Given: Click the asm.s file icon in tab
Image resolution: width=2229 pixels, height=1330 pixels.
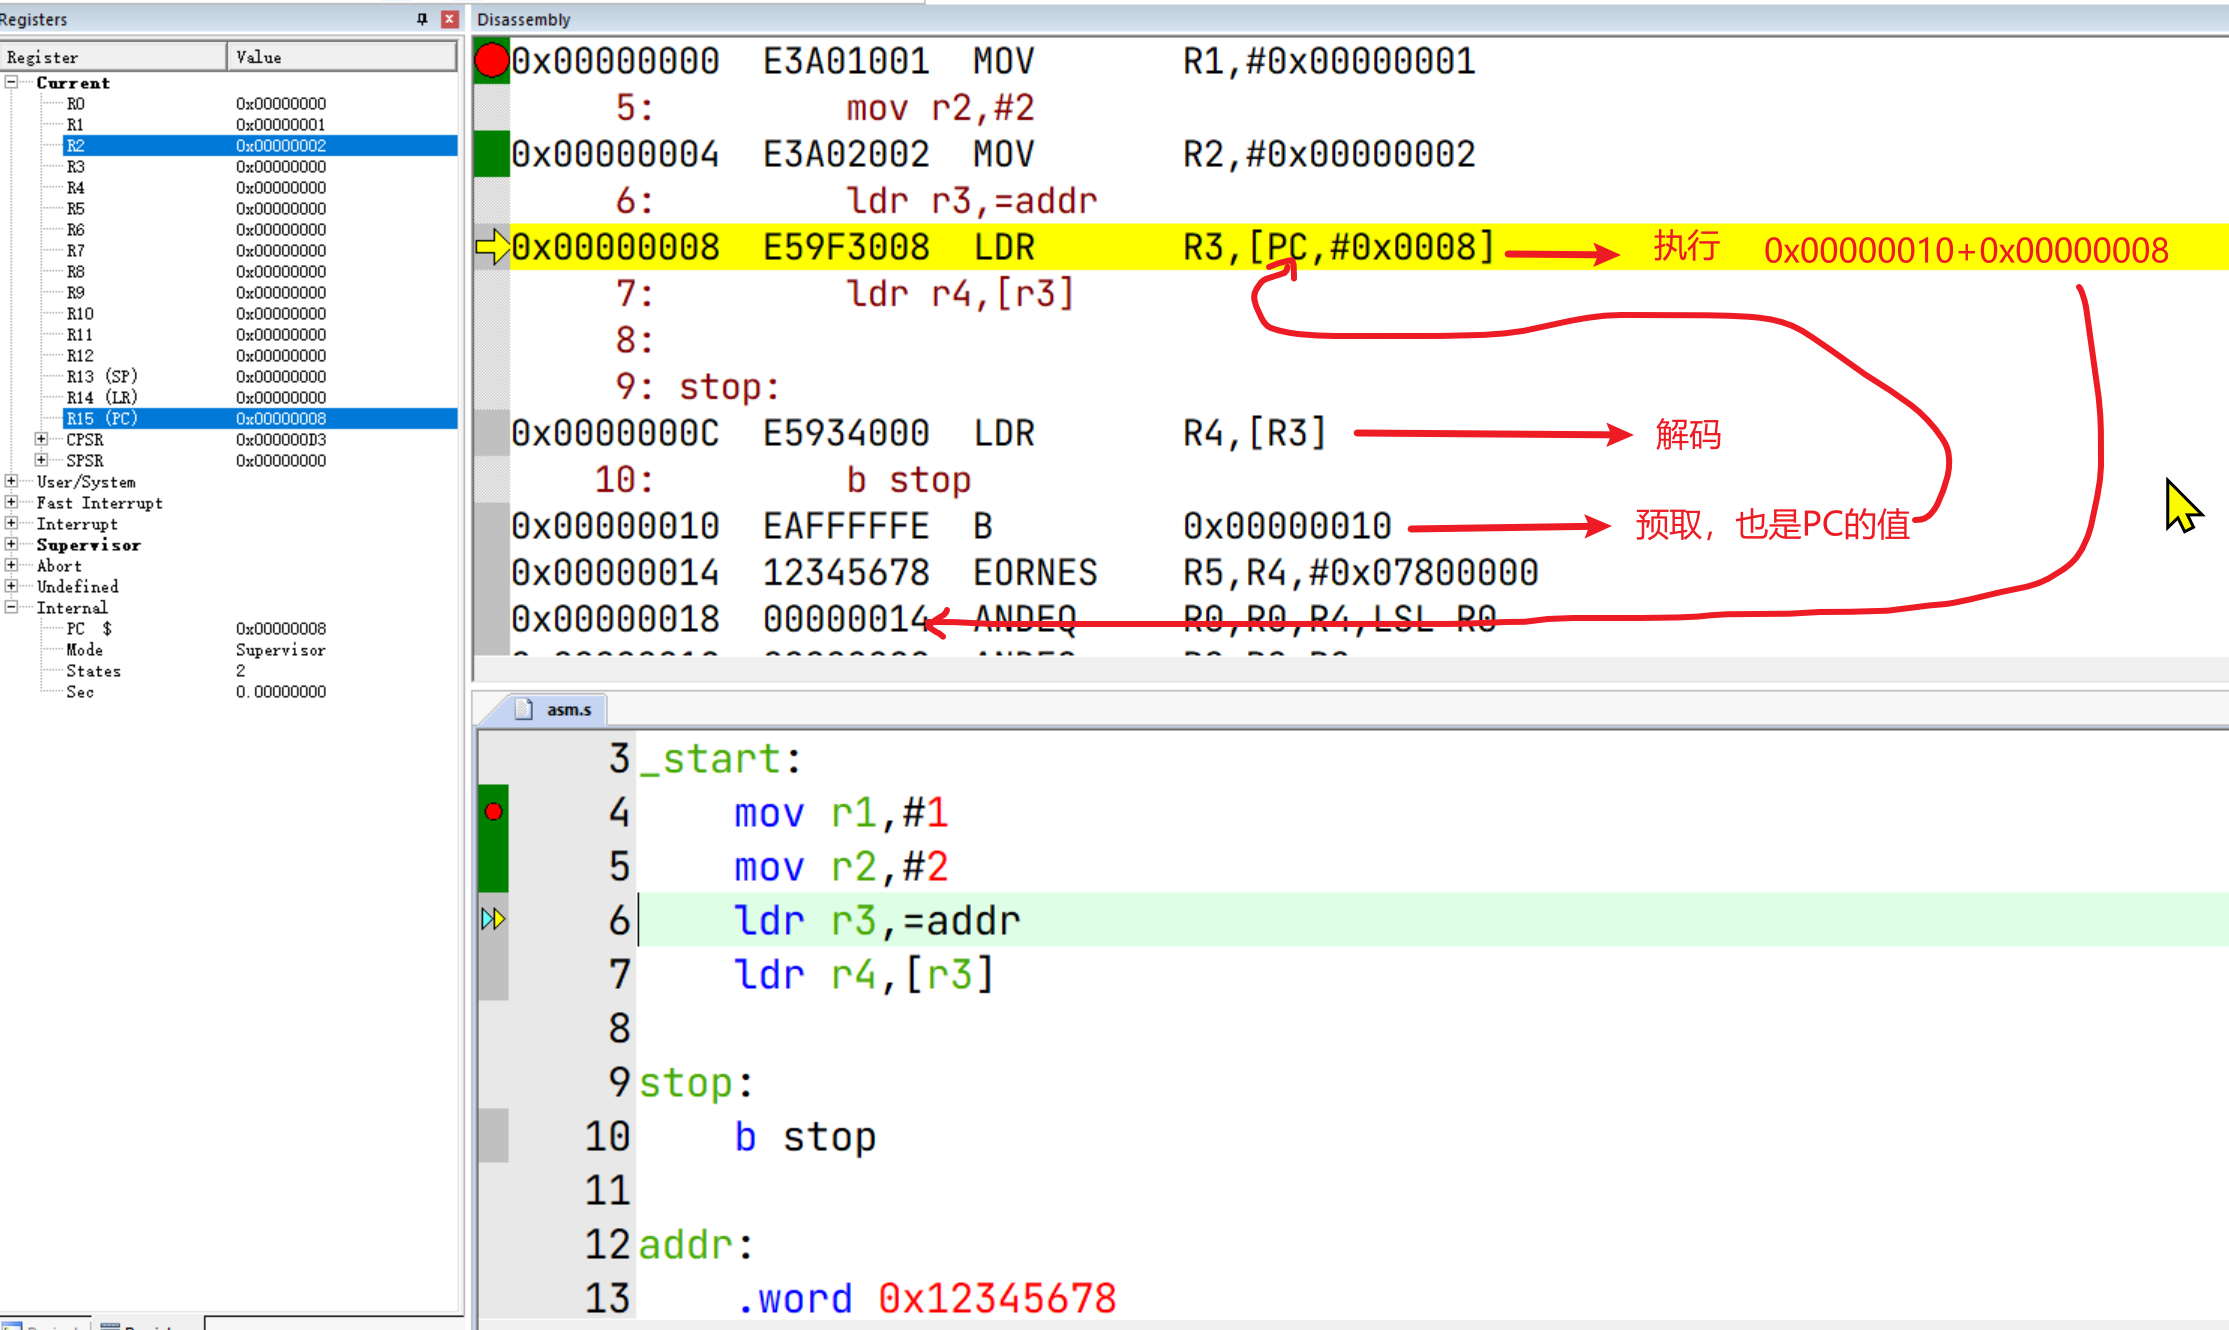Looking at the screenshot, I should (x=524, y=709).
